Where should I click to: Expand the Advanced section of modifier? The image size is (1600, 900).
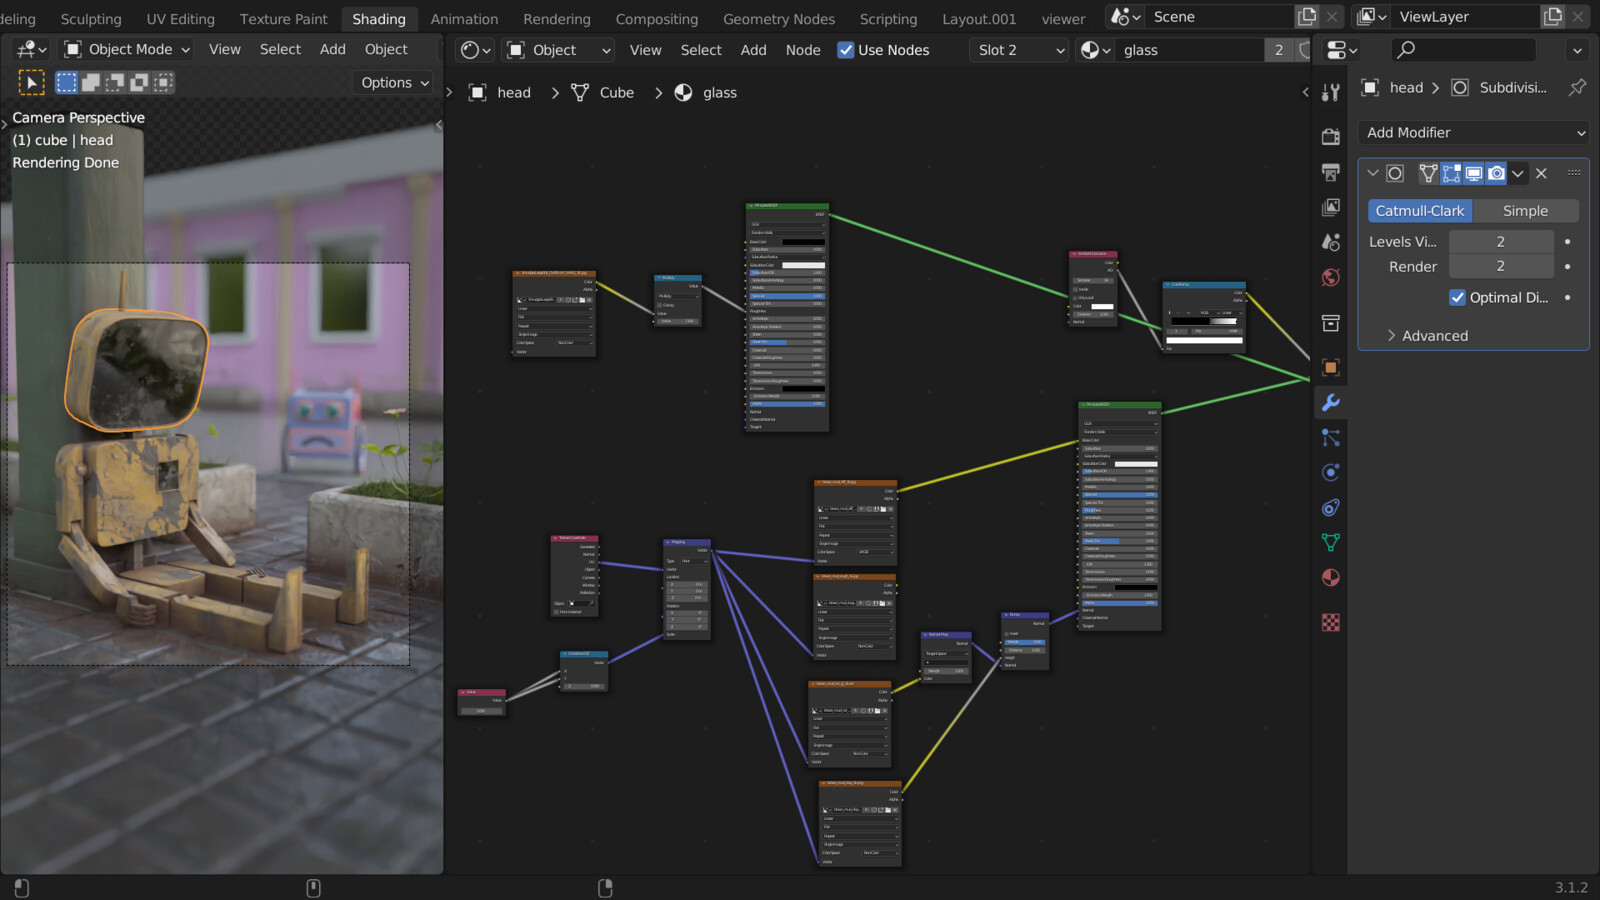pos(1434,336)
